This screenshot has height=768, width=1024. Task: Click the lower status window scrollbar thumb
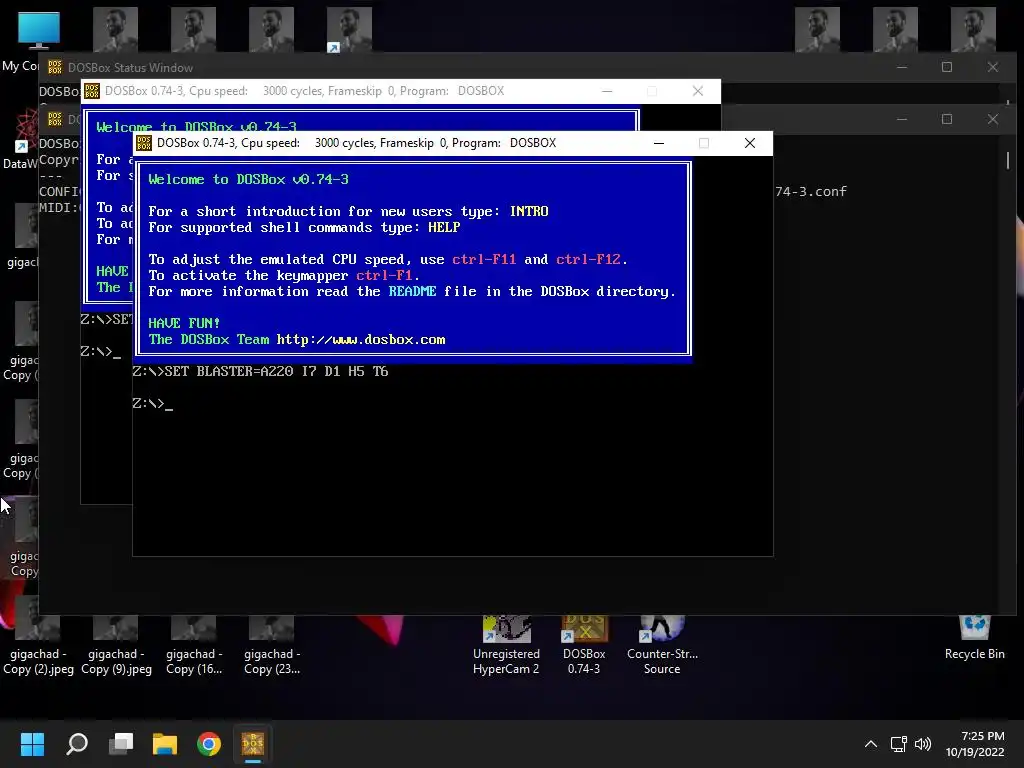1008,160
